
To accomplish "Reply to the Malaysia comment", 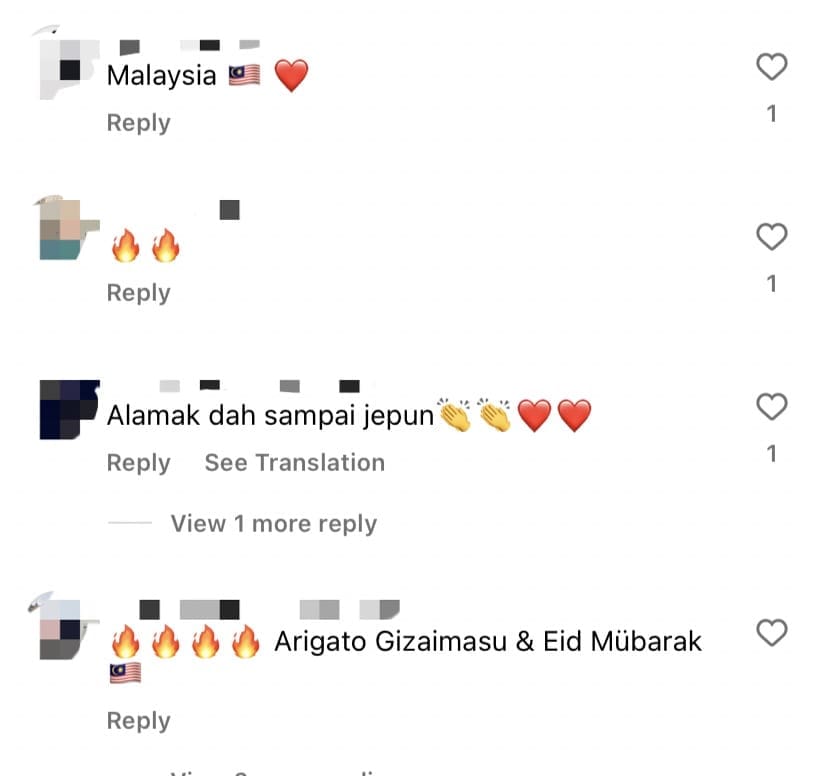I will 139,124.
